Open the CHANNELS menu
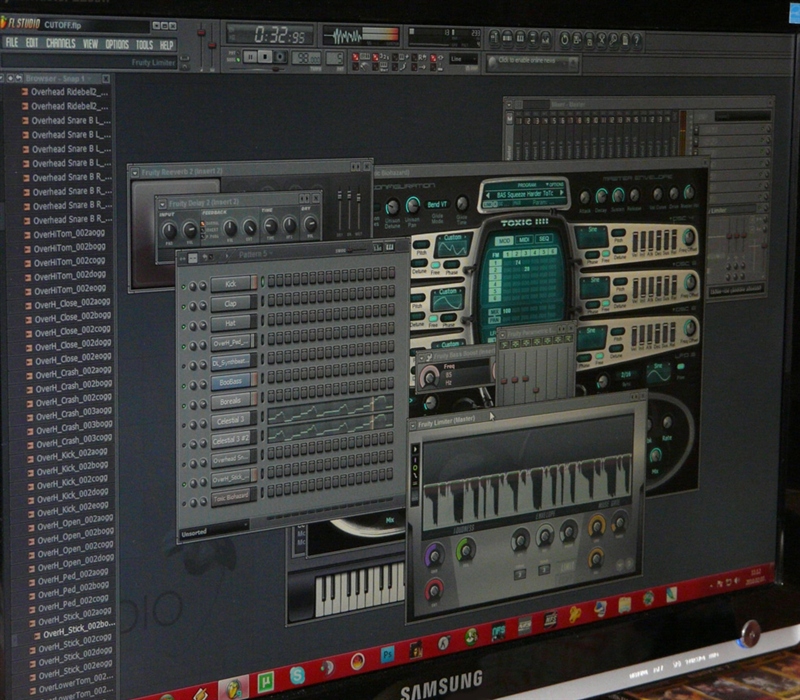800x700 pixels. 60,44
